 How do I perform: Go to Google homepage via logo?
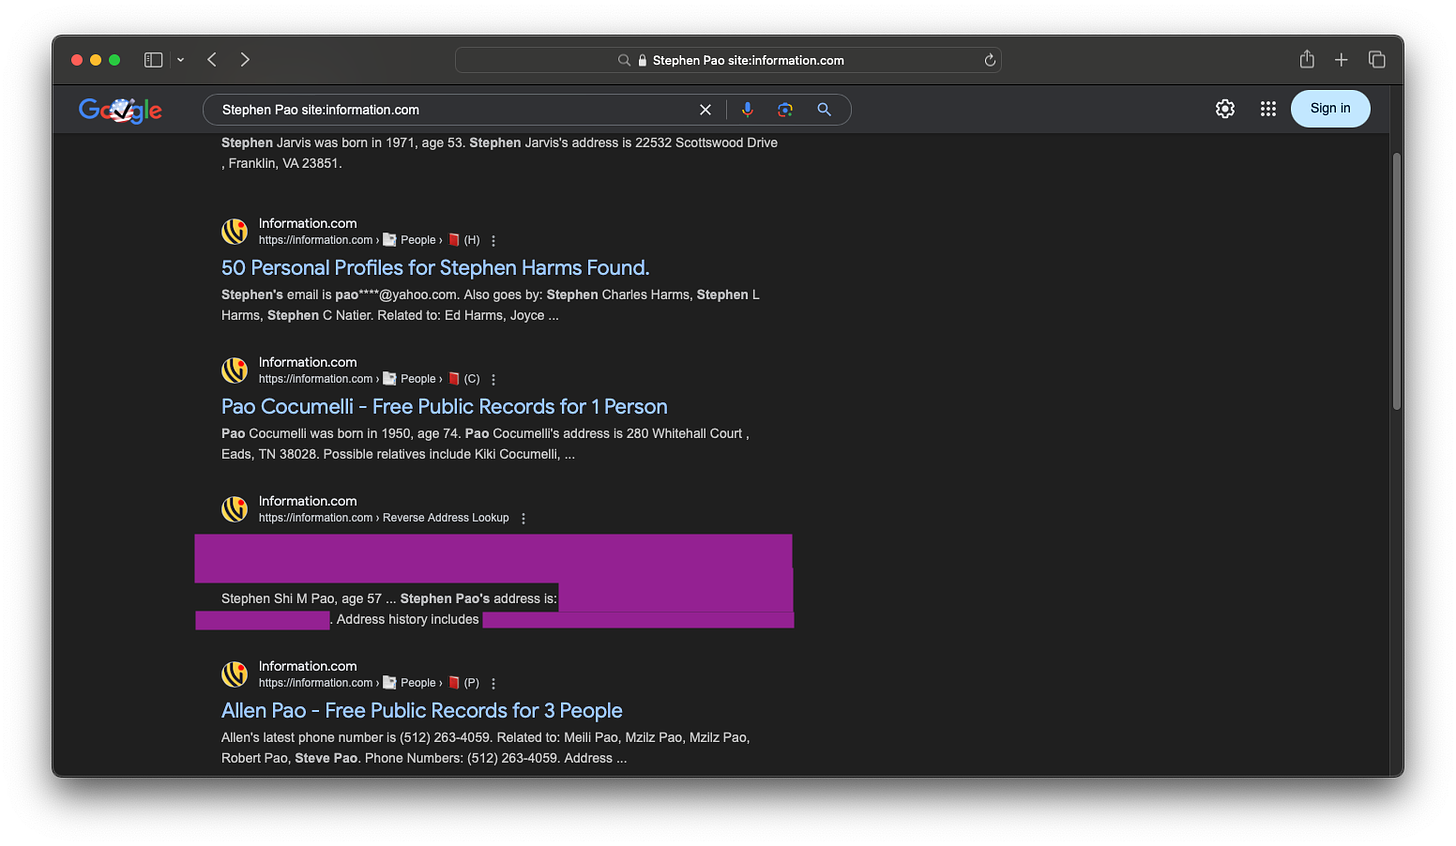pyautogui.click(x=120, y=110)
